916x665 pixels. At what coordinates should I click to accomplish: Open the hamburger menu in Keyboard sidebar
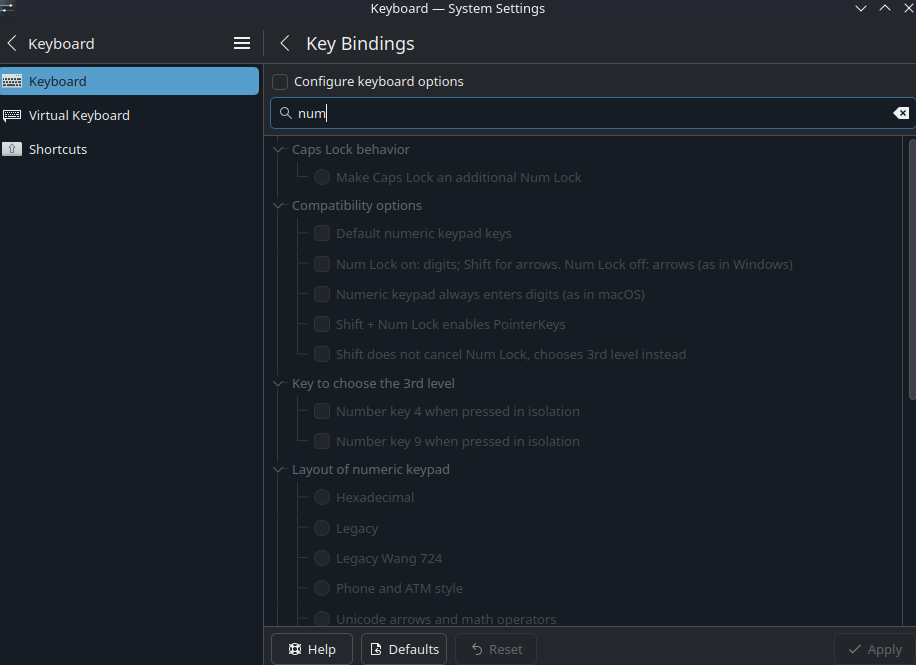pyautogui.click(x=242, y=43)
